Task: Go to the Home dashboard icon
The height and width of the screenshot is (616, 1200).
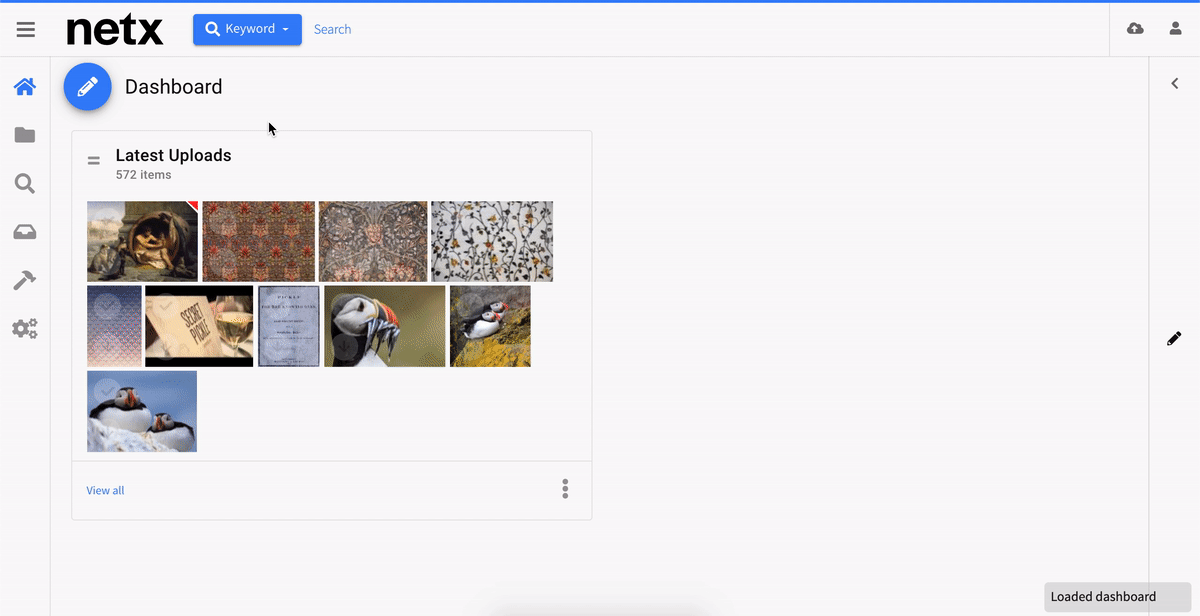Action: click(x=25, y=87)
